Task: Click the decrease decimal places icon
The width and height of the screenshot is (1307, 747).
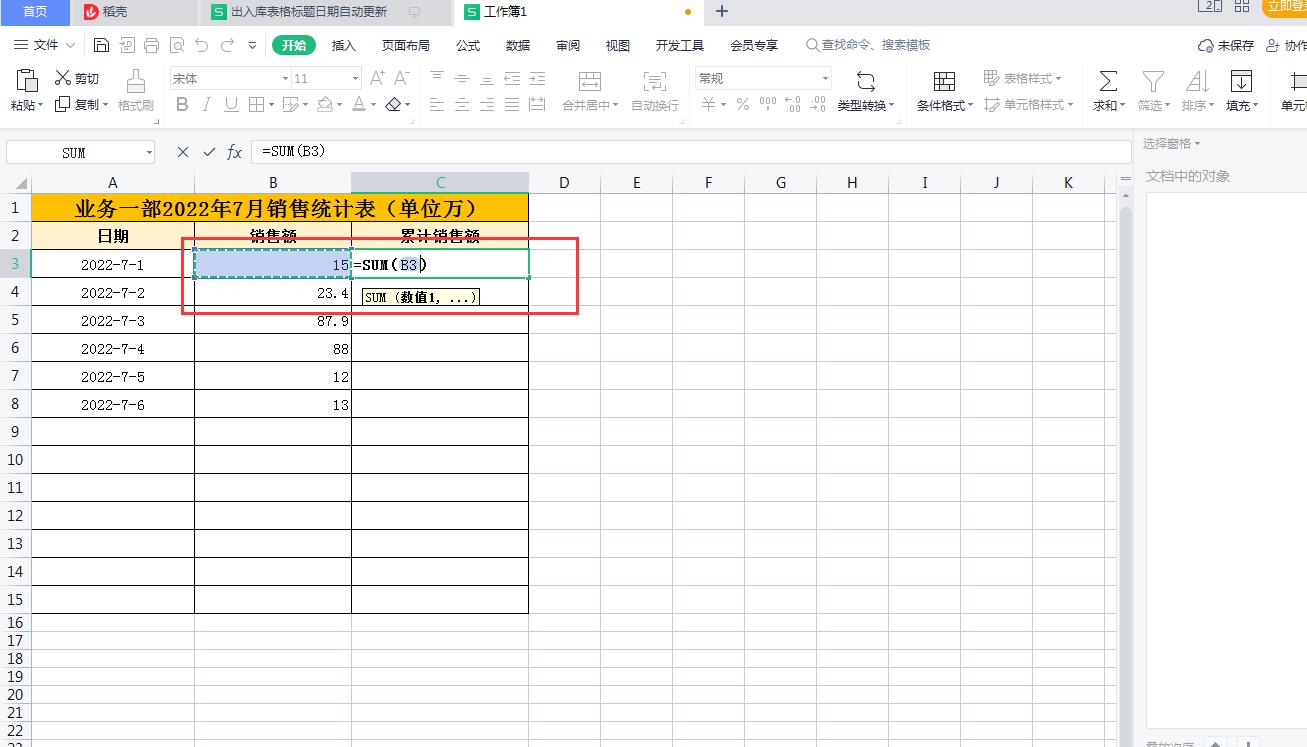Action: (x=818, y=104)
